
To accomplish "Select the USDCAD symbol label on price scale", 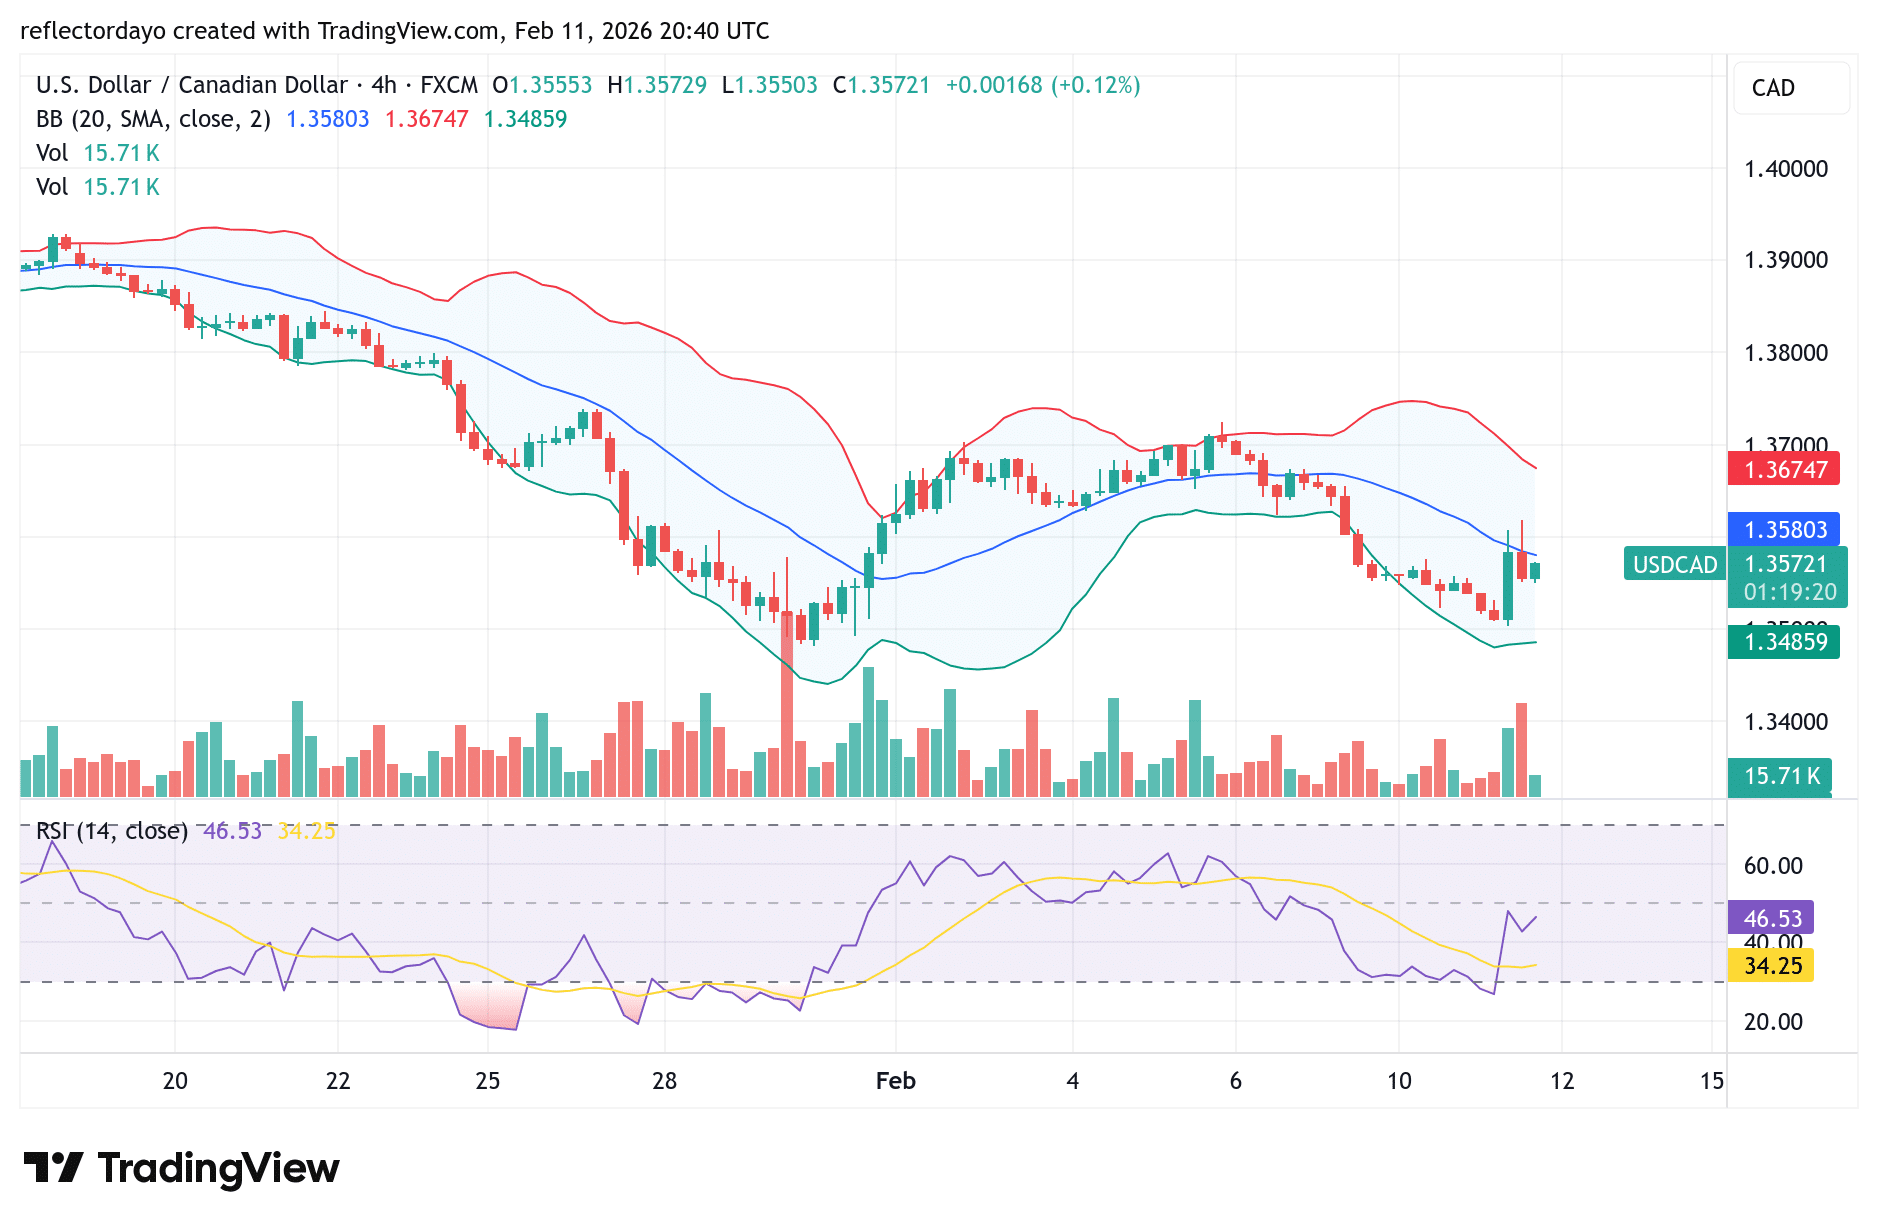I will (1674, 564).
